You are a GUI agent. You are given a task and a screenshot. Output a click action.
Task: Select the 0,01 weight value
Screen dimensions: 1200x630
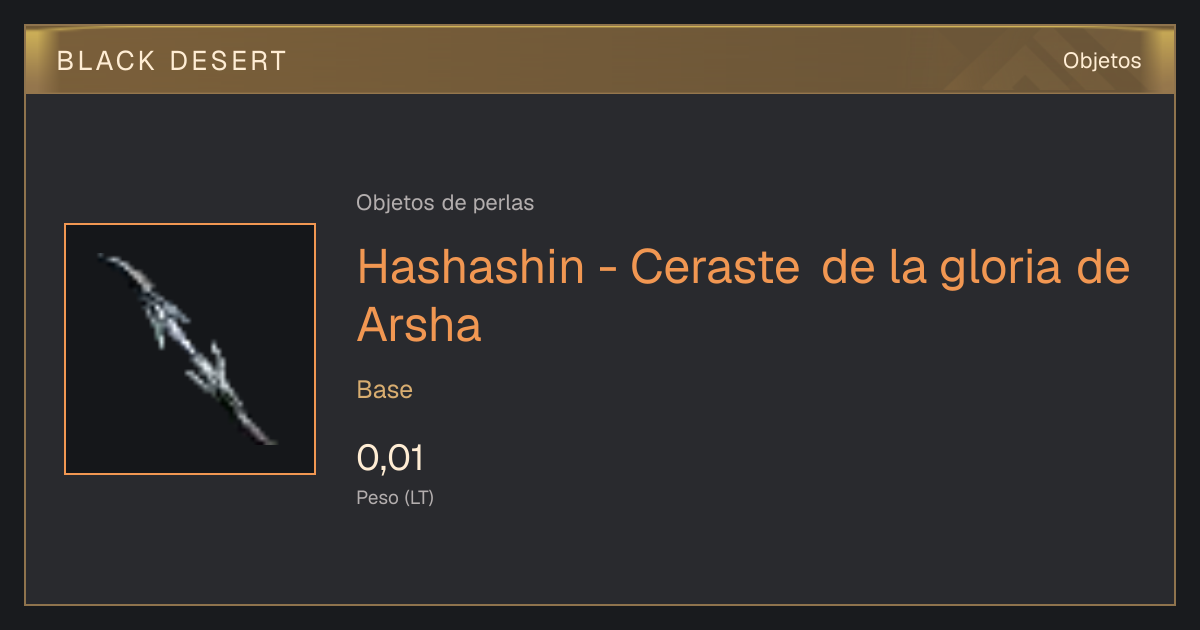click(x=390, y=459)
